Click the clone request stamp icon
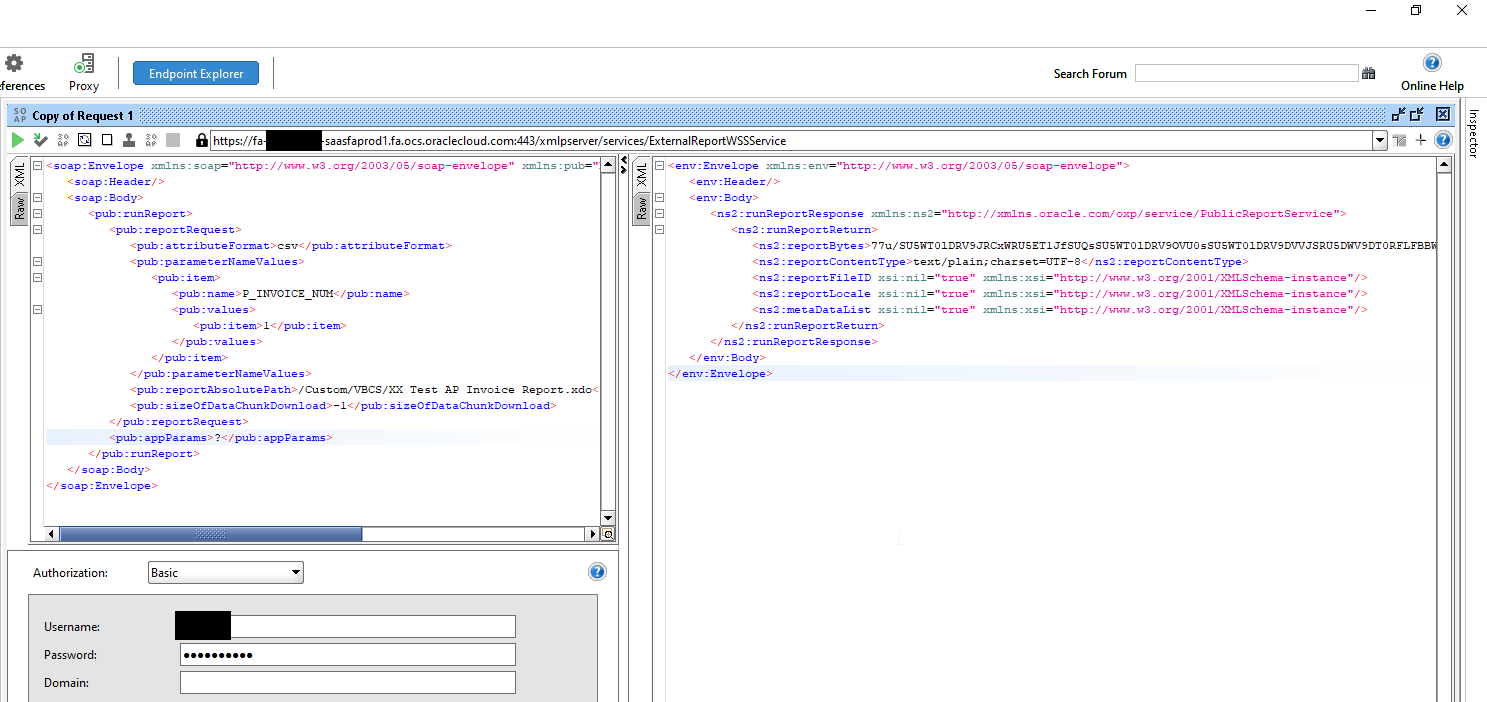Screen dimensions: 1487x702 click(x=129, y=140)
